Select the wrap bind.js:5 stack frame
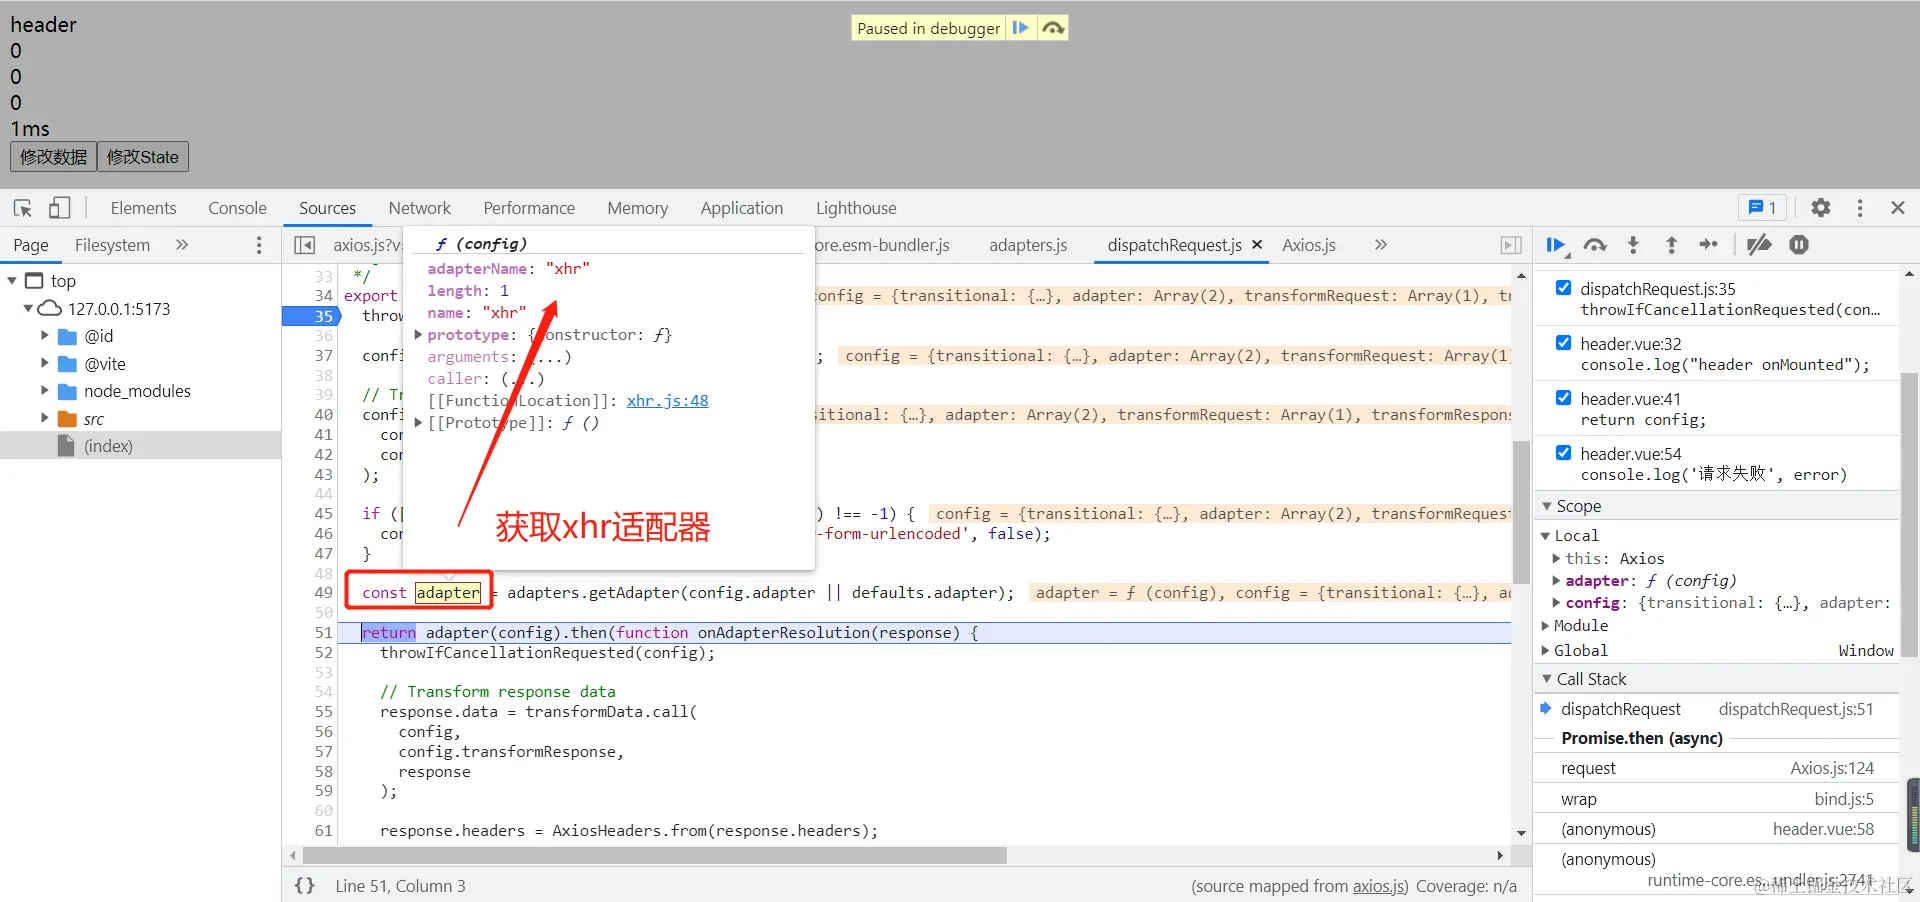This screenshot has height=902, width=1920. tap(1716, 799)
